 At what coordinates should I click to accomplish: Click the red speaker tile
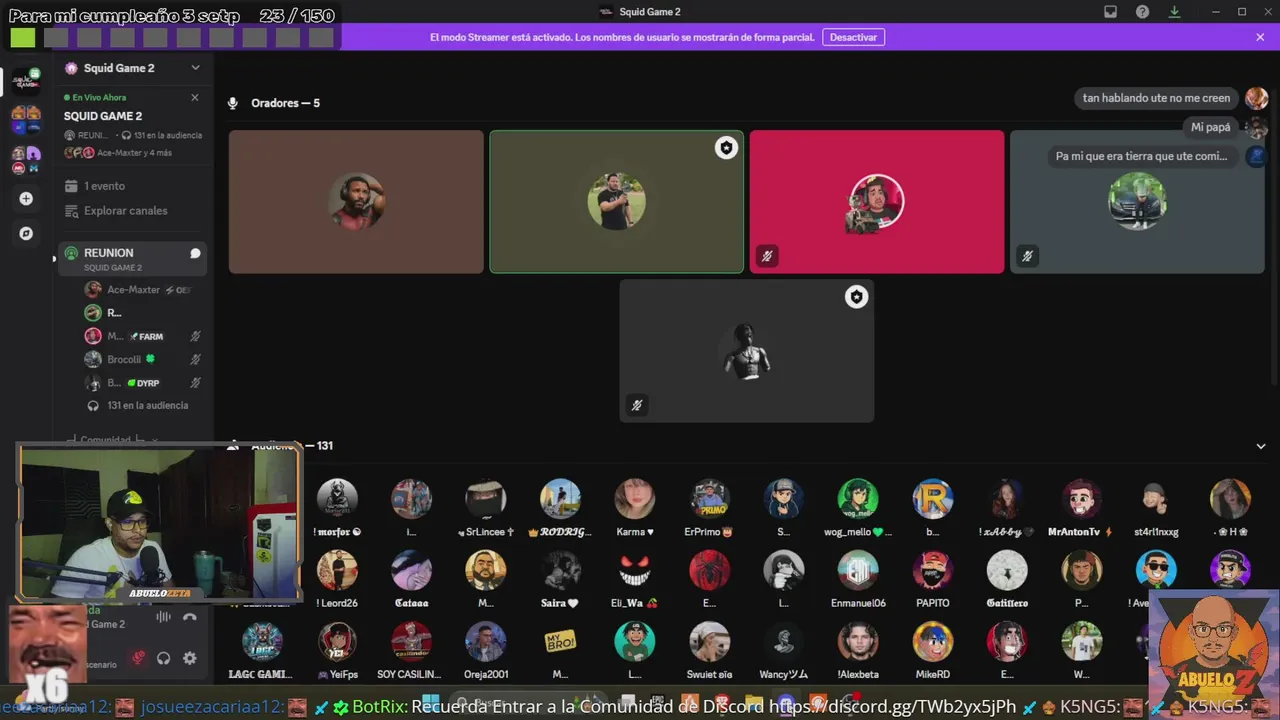[x=877, y=201]
